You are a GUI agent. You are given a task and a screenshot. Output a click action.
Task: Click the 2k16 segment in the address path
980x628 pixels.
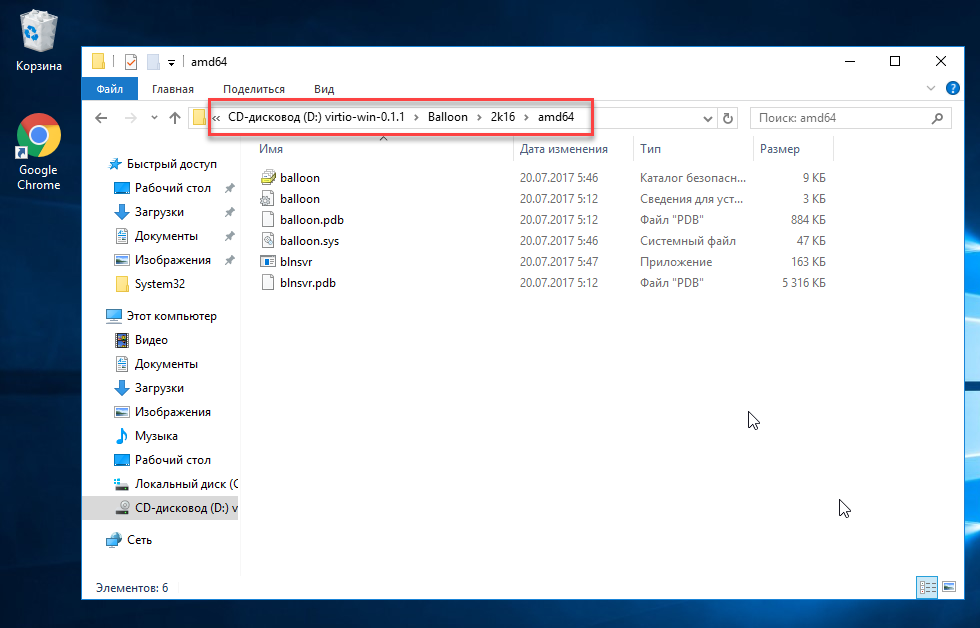pyautogui.click(x=502, y=117)
